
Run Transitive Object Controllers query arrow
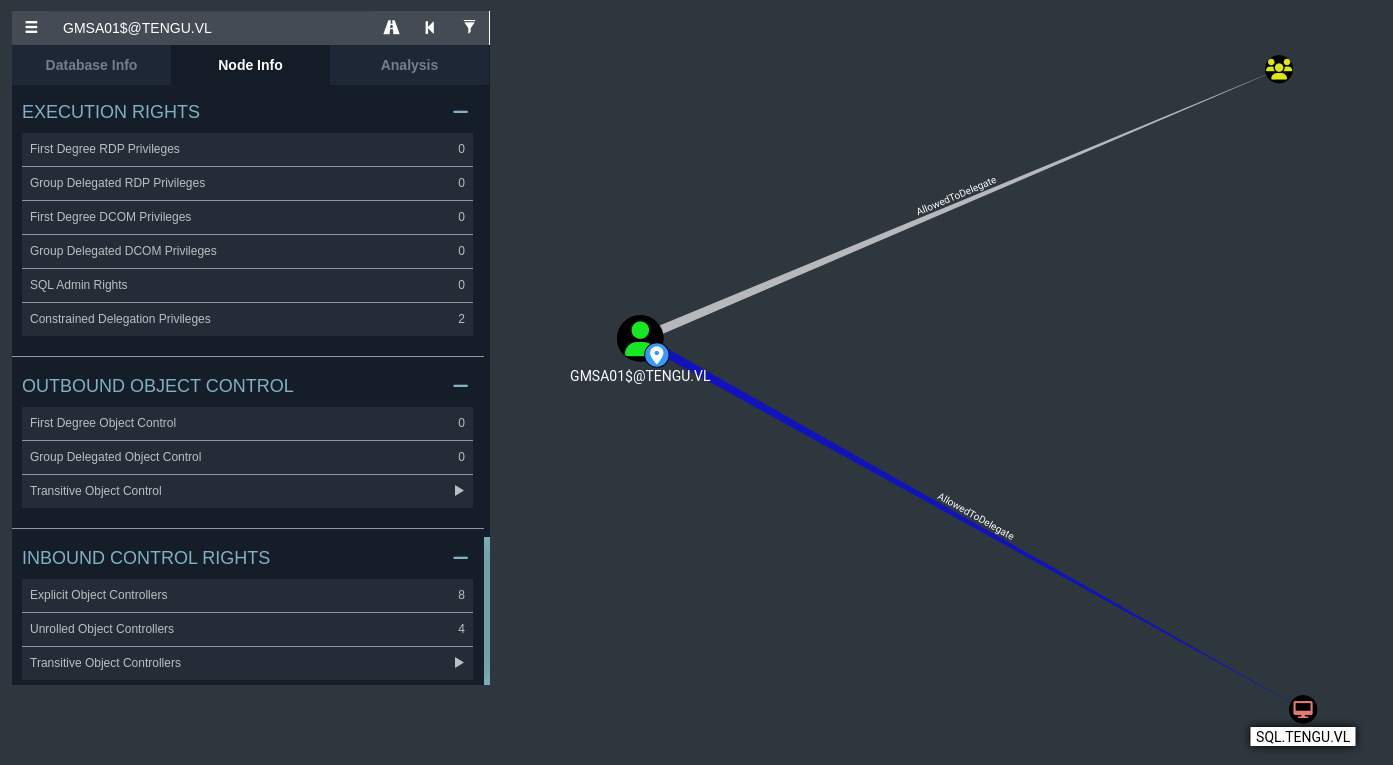[x=459, y=663]
